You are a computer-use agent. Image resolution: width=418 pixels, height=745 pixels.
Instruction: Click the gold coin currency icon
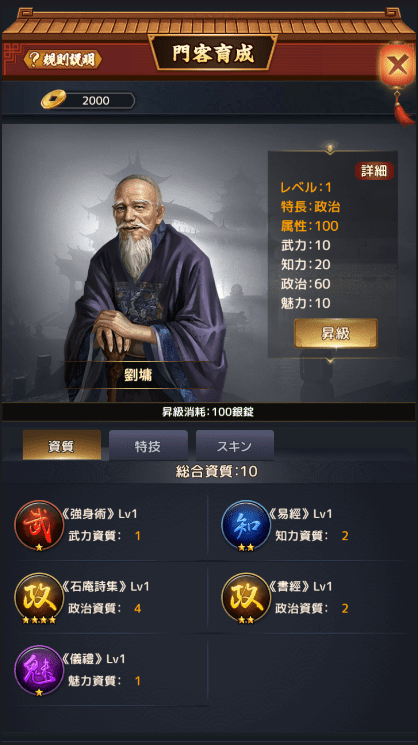pyautogui.click(x=53, y=100)
